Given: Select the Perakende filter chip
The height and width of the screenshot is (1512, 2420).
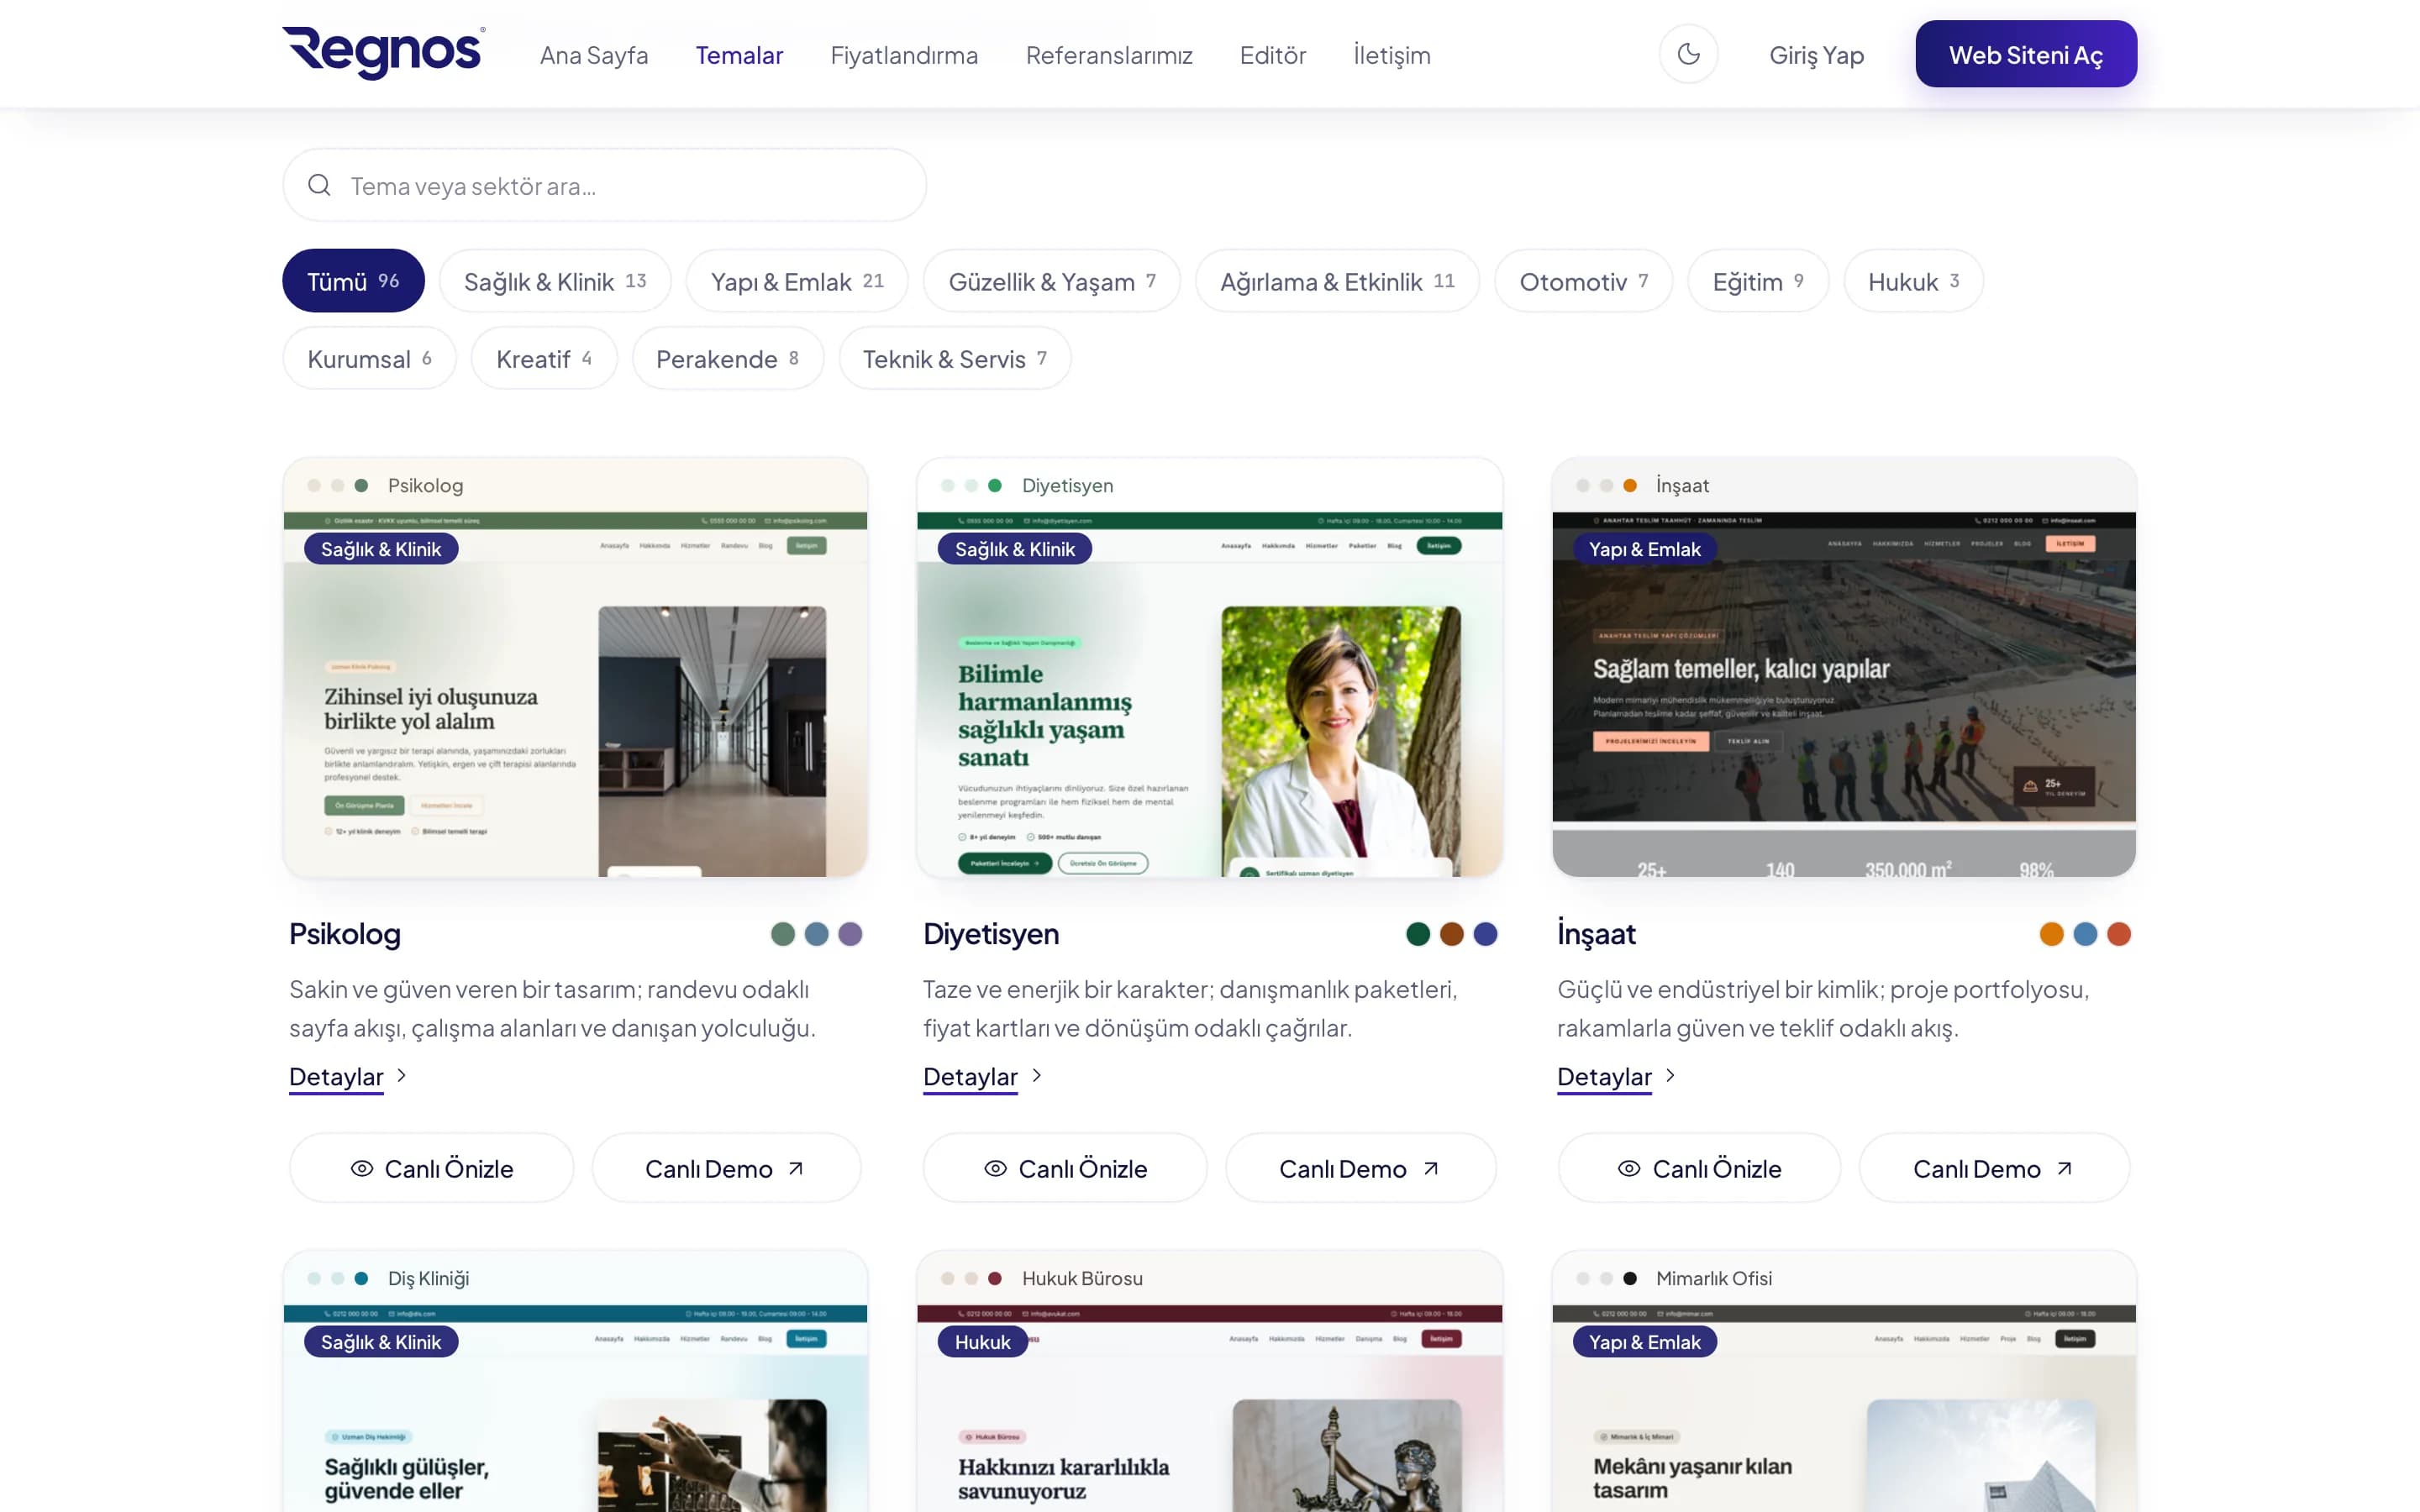Looking at the screenshot, I should coord(727,358).
